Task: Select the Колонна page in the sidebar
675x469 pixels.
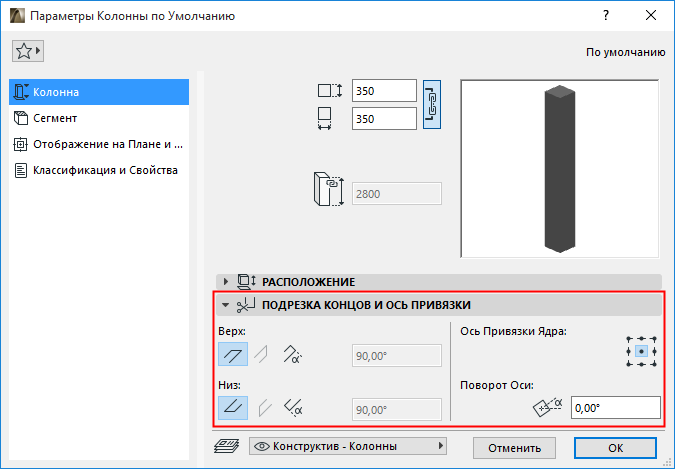Action: [99, 92]
